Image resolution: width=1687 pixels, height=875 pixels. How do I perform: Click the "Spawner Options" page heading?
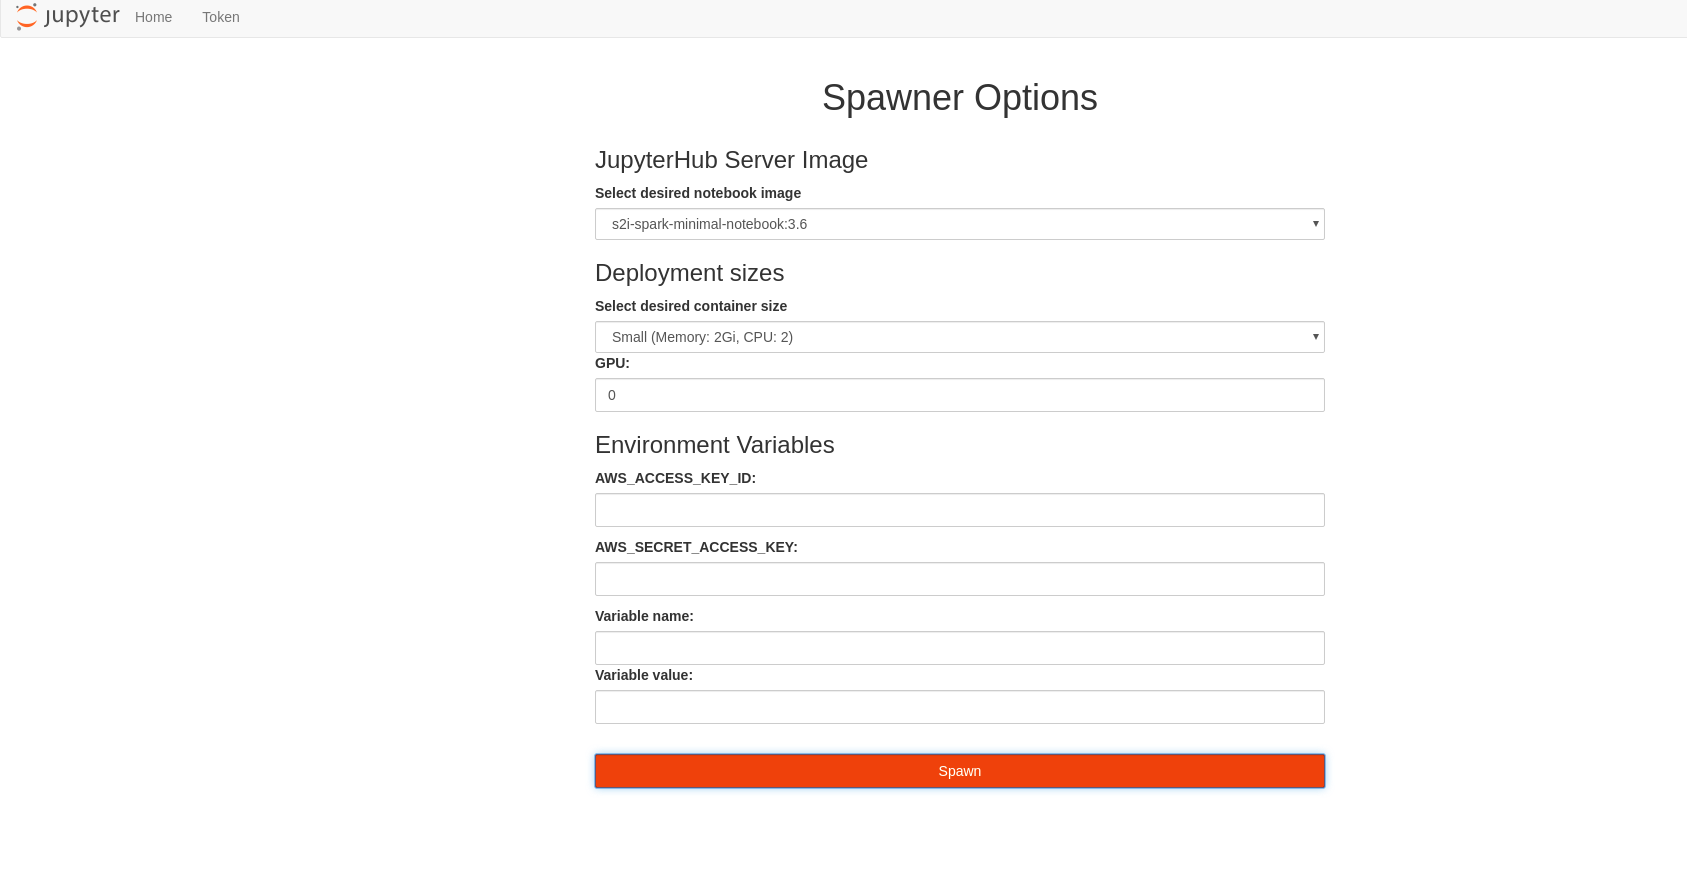pos(959,98)
